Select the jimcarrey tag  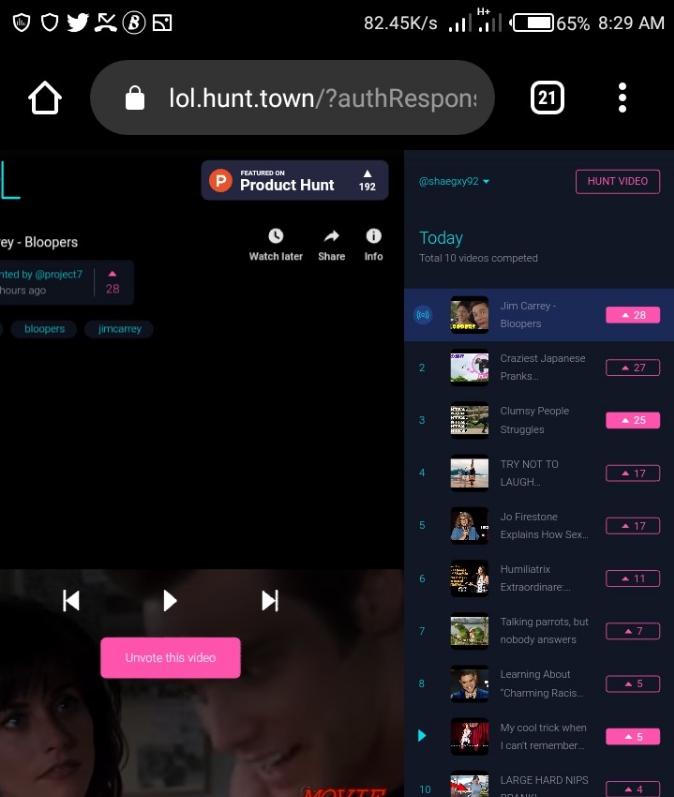point(119,329)
